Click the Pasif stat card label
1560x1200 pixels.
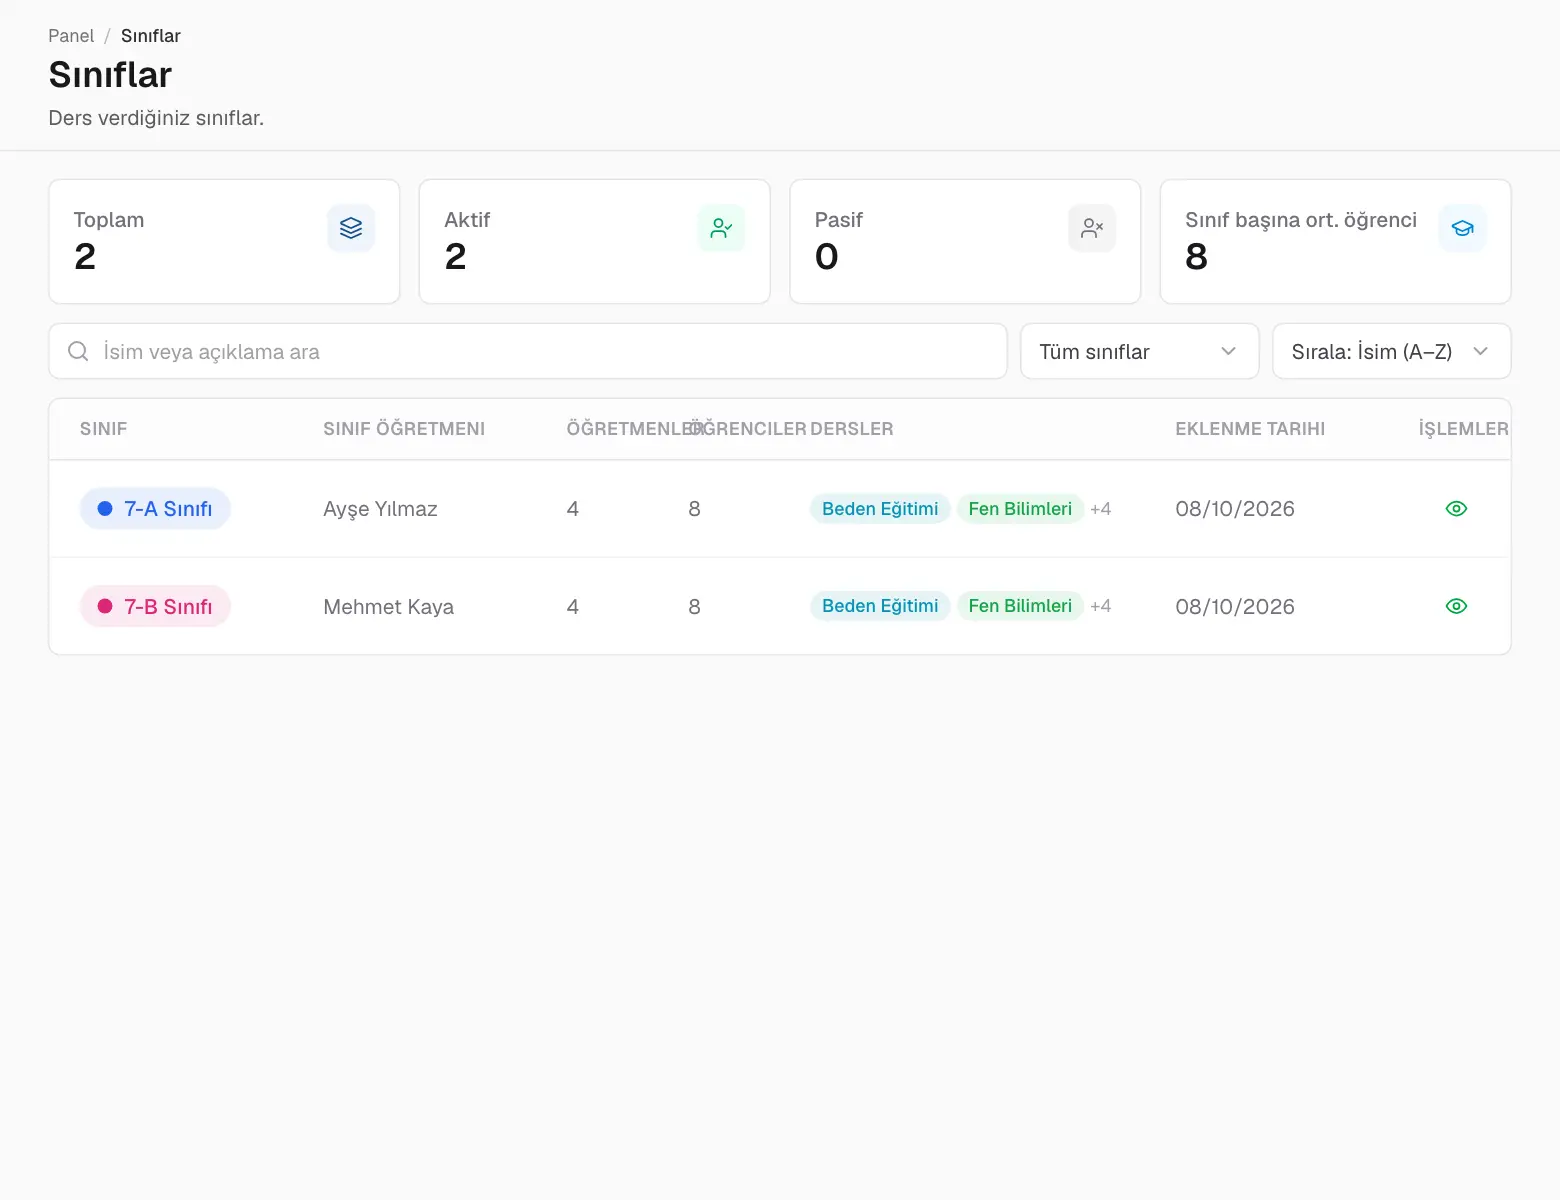point(838,220)
